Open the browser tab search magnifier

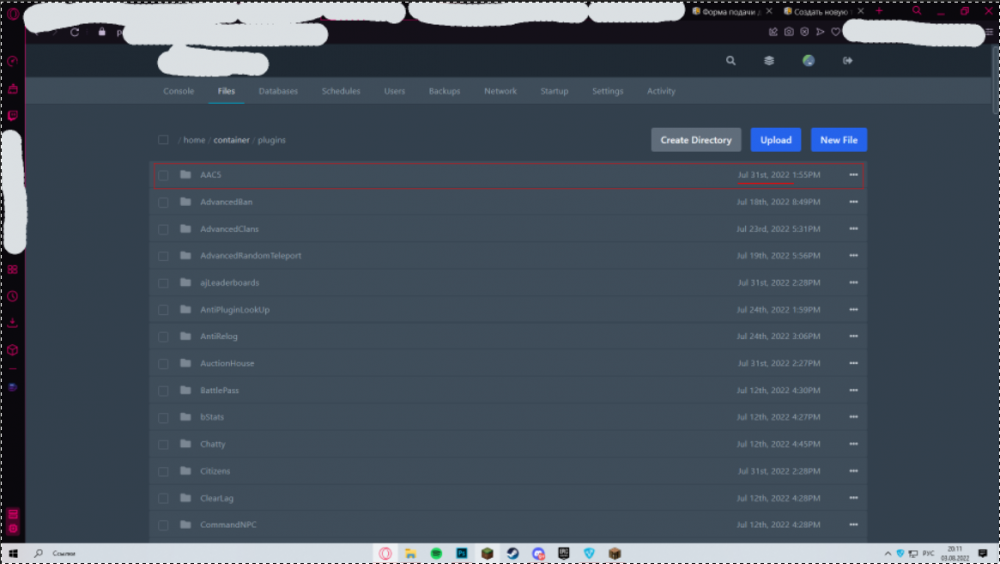916,11
